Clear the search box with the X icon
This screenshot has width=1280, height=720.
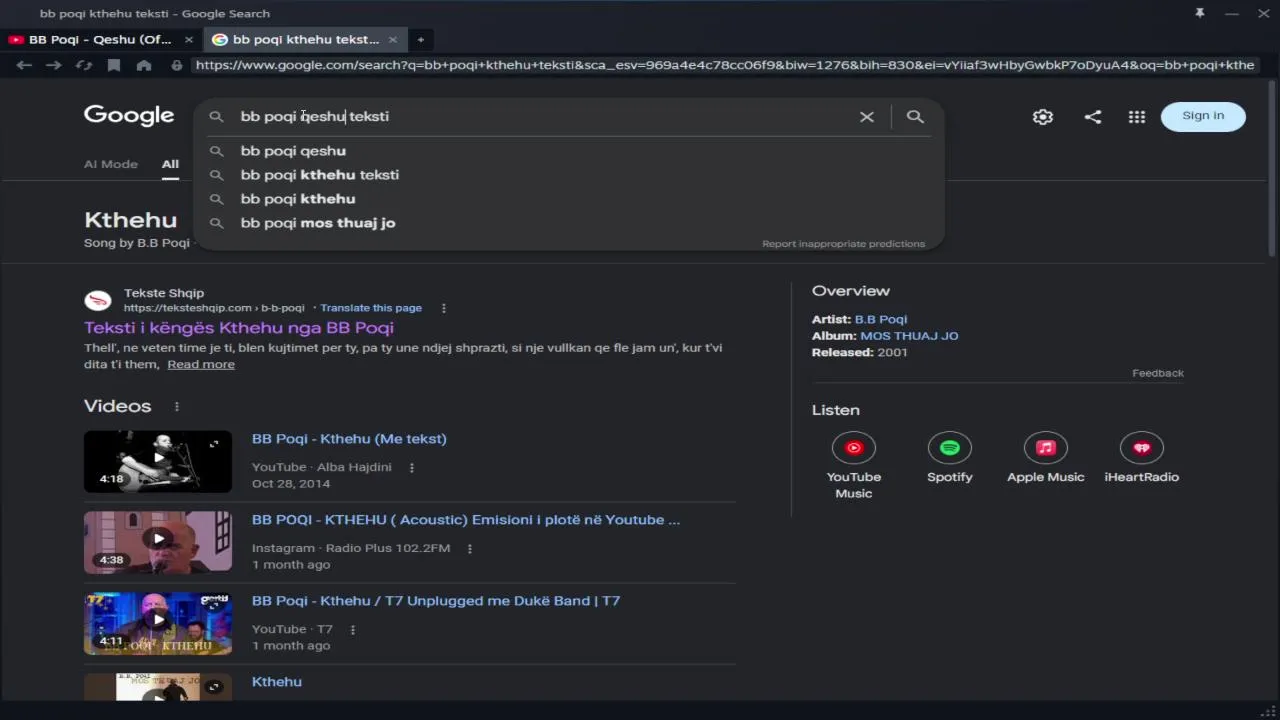click(x=867, y=117)
